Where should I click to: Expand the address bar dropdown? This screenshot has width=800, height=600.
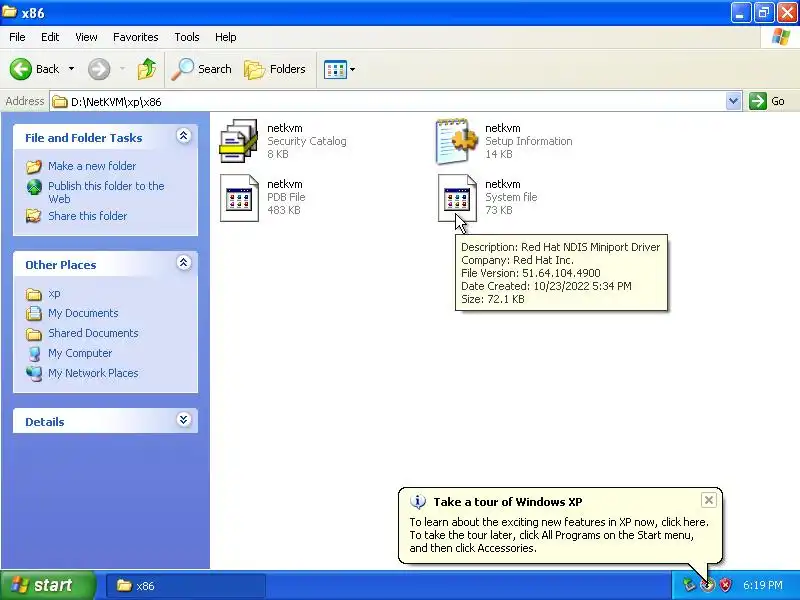click(733, 101)
